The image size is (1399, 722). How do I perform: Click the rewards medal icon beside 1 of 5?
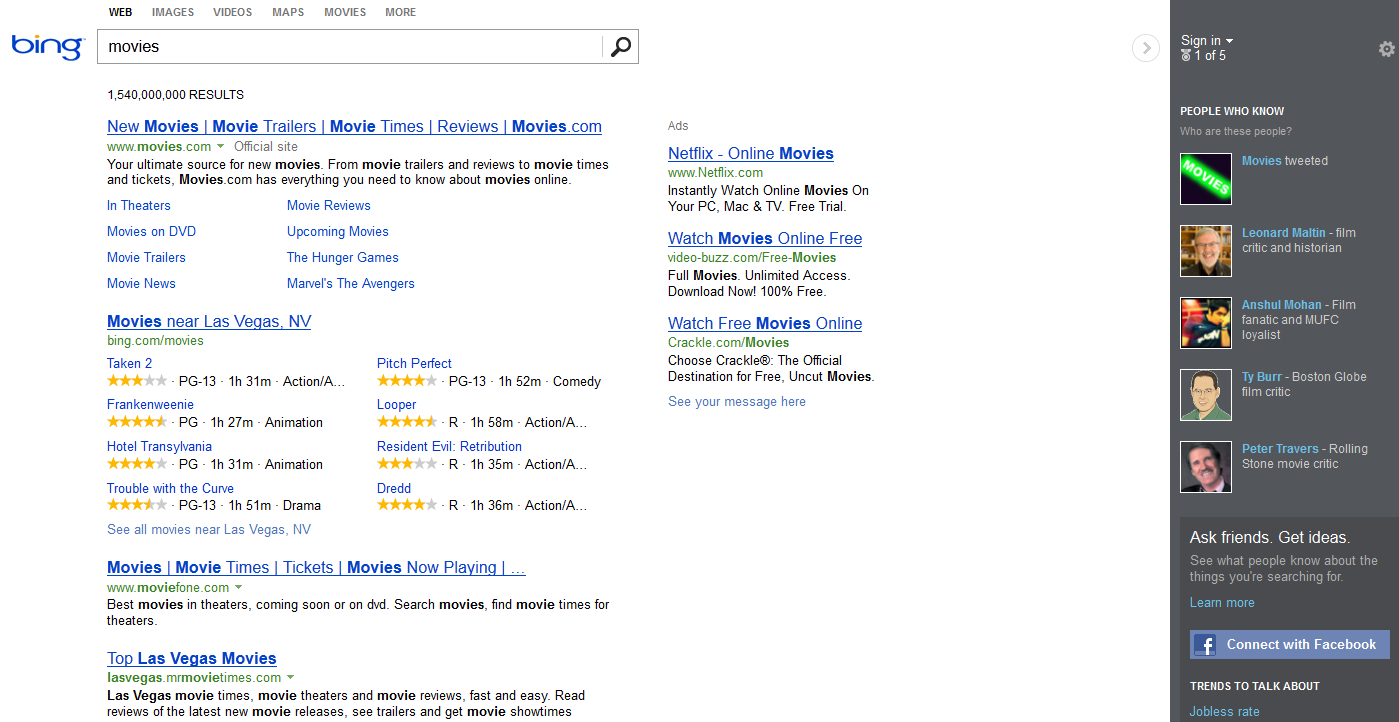1186,56
